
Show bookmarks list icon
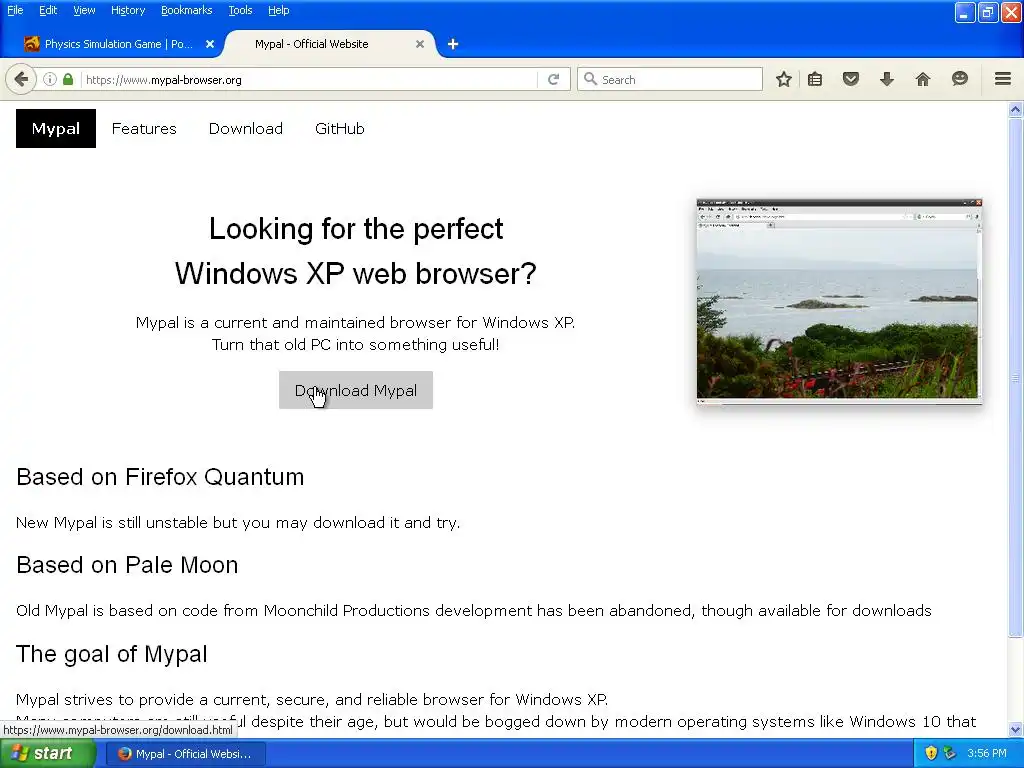(815, 80)
